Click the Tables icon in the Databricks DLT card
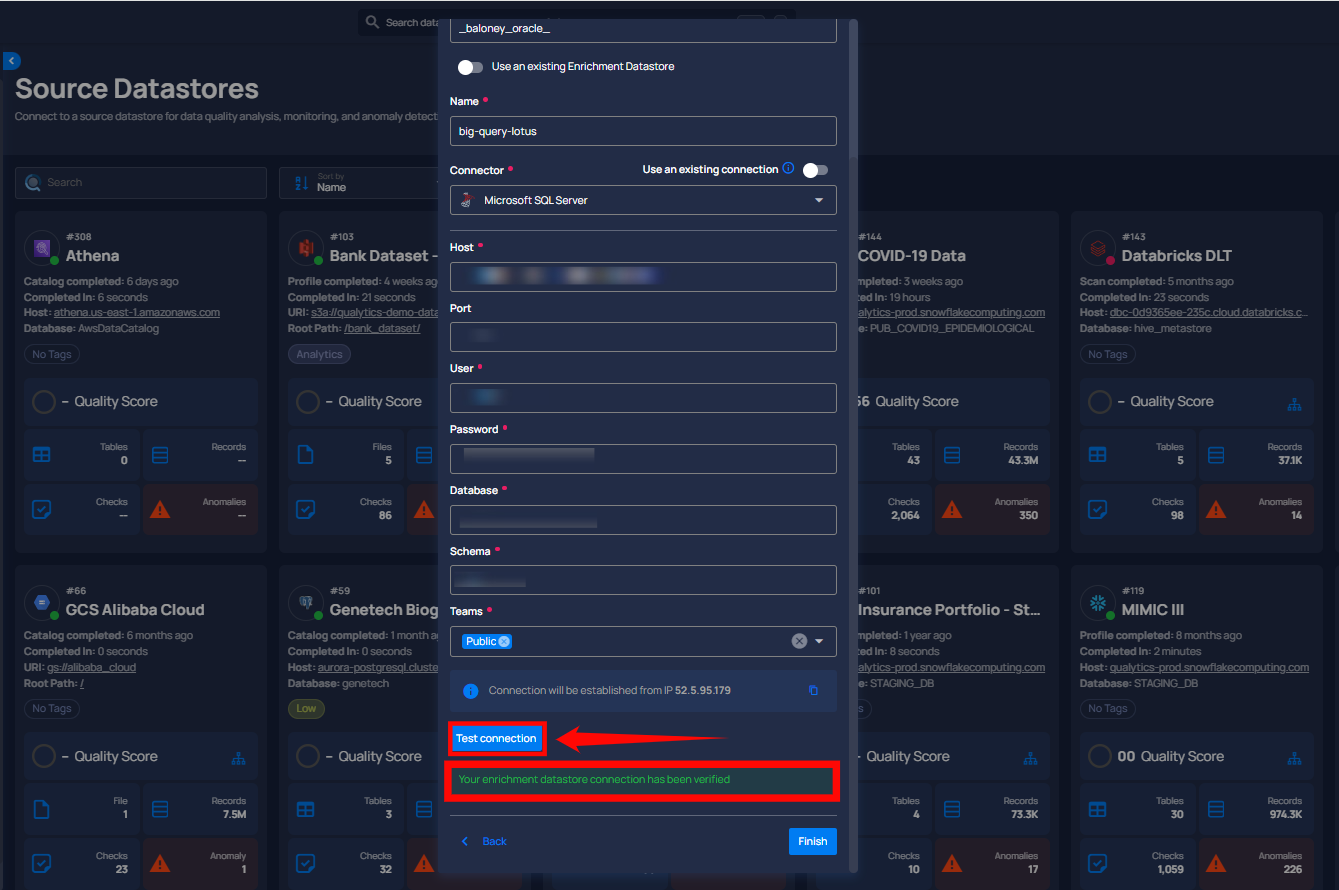This screenshot has height=890, width=1339. [1097, 455]
